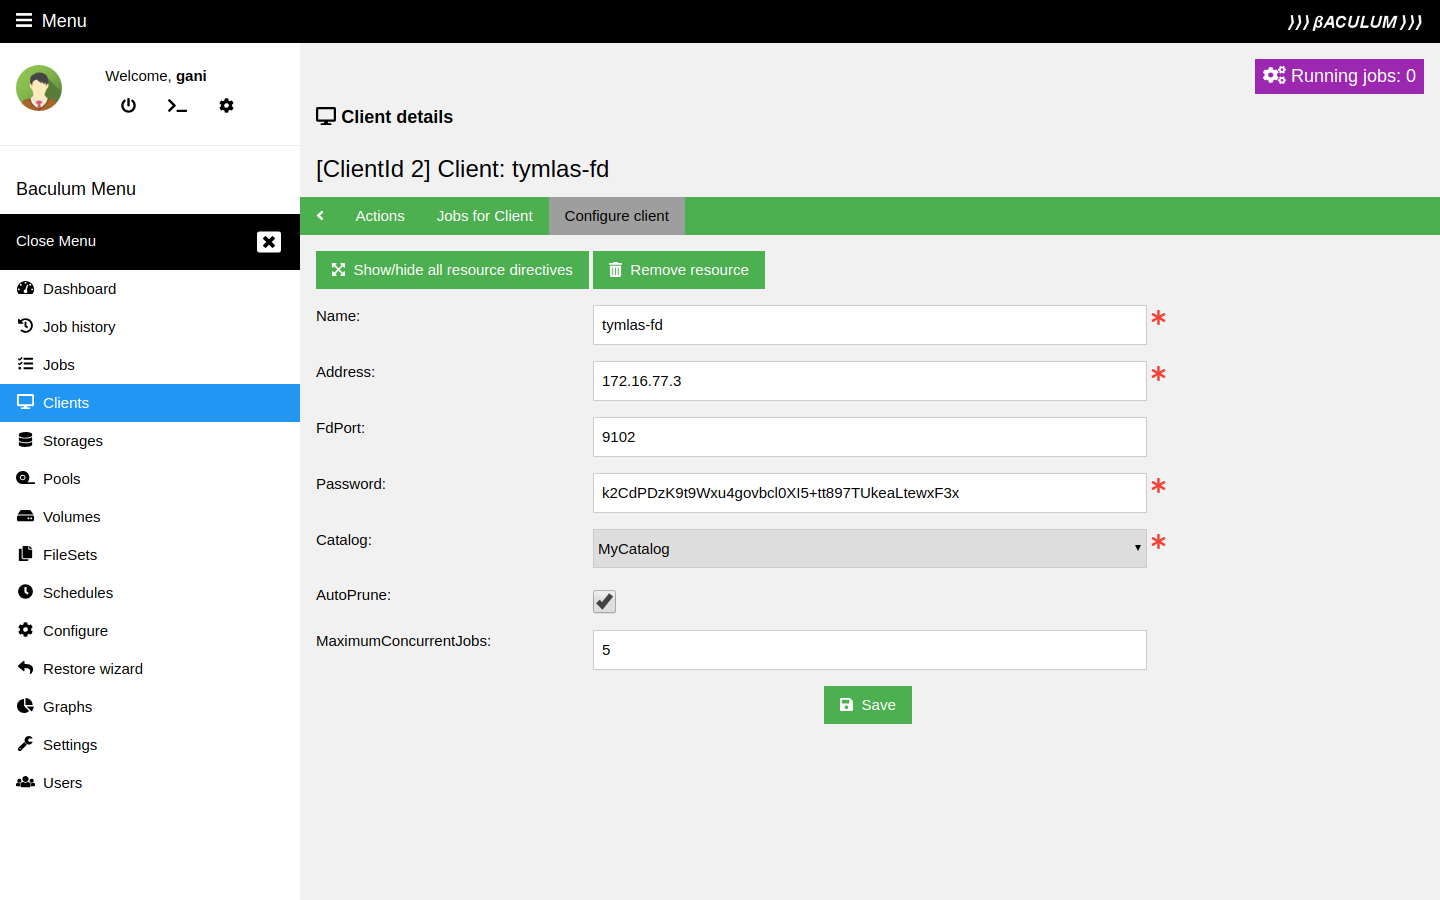The width and height of the screenshot is (1440, 900).
Task: Click the Volumes drive icon
Action: (25, 516)
